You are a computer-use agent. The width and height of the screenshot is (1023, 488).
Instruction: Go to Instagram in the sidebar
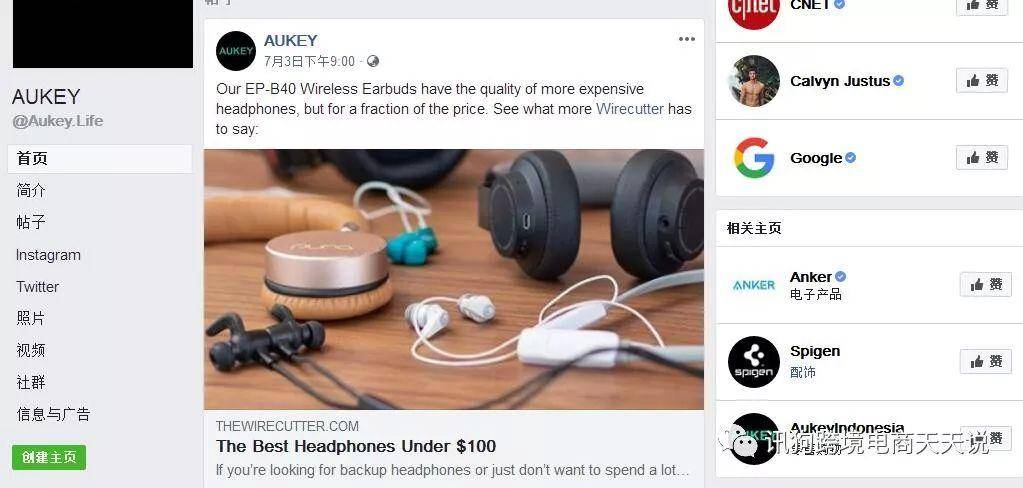[x=48, y=255]
